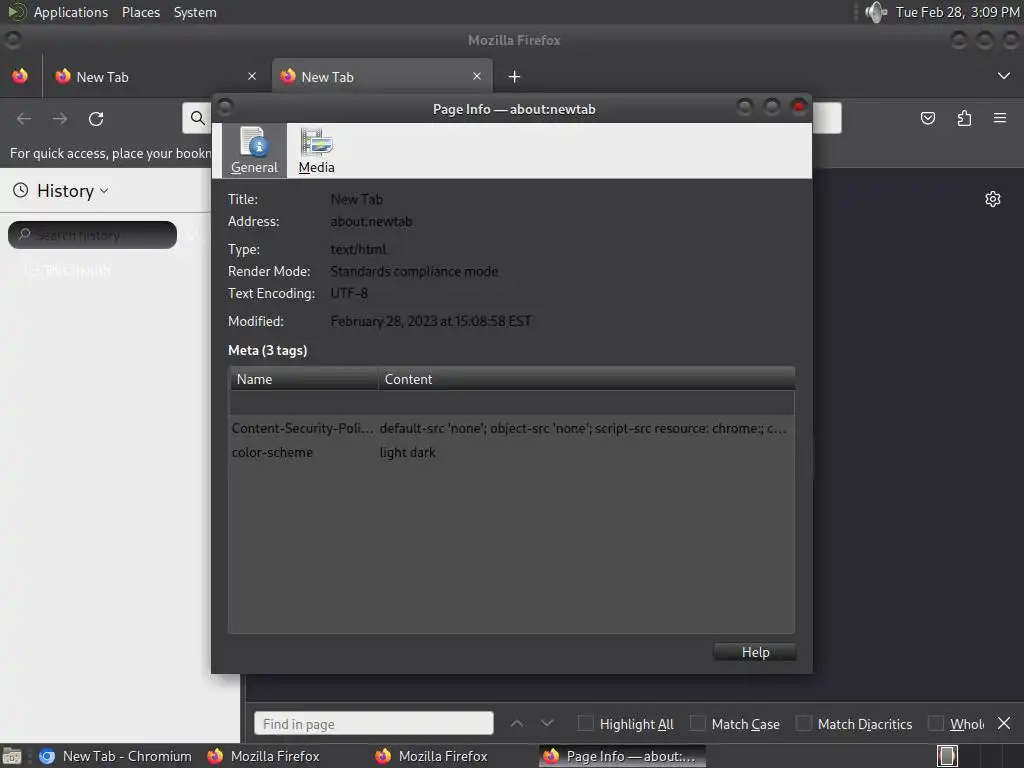Open the General tab in Page Info
Image resolution: width=1024 pixels, height=768 pixels.
(254, 151)
